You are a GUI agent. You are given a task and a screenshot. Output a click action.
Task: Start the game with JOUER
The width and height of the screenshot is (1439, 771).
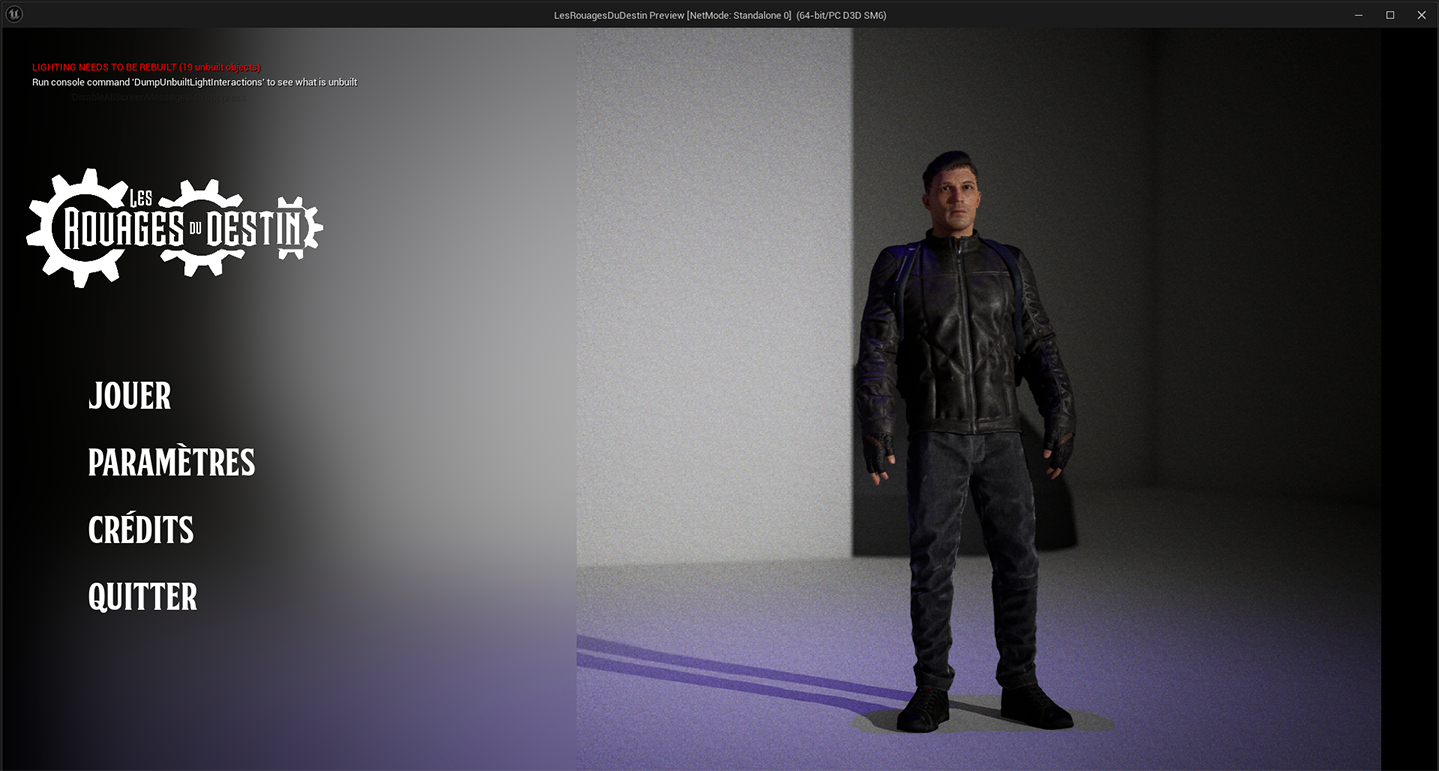[130, 396]
